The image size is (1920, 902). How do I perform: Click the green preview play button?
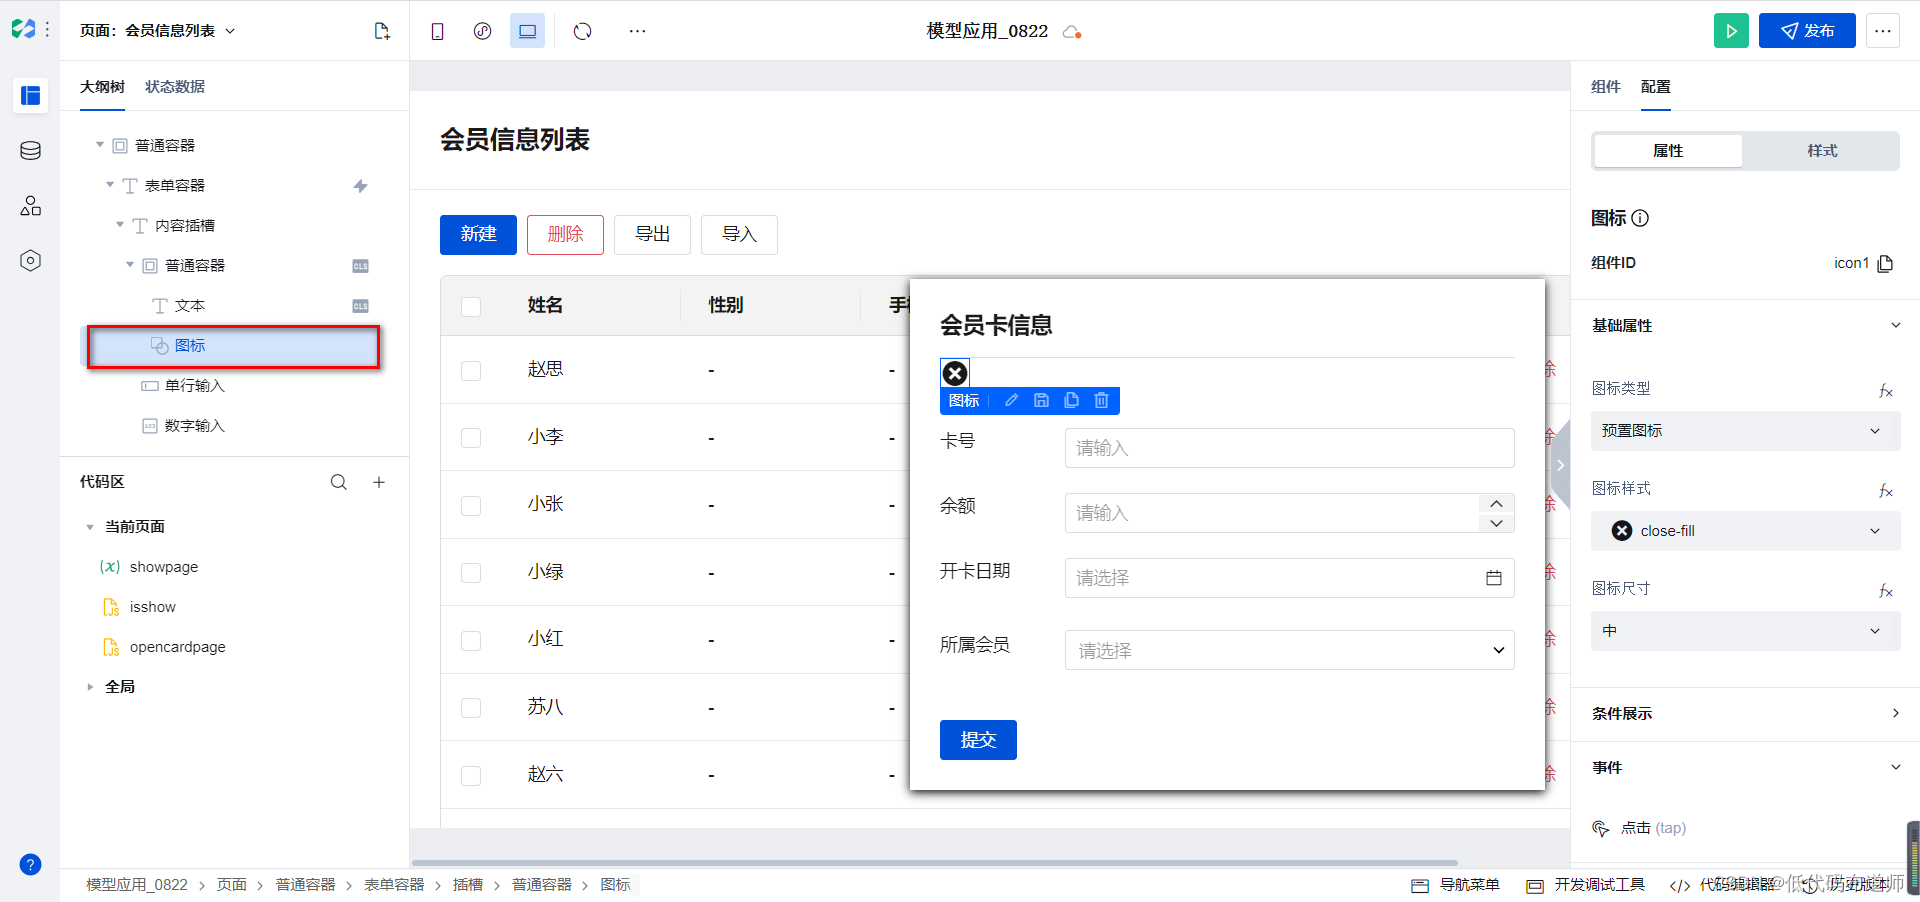tap(1731, 31)
